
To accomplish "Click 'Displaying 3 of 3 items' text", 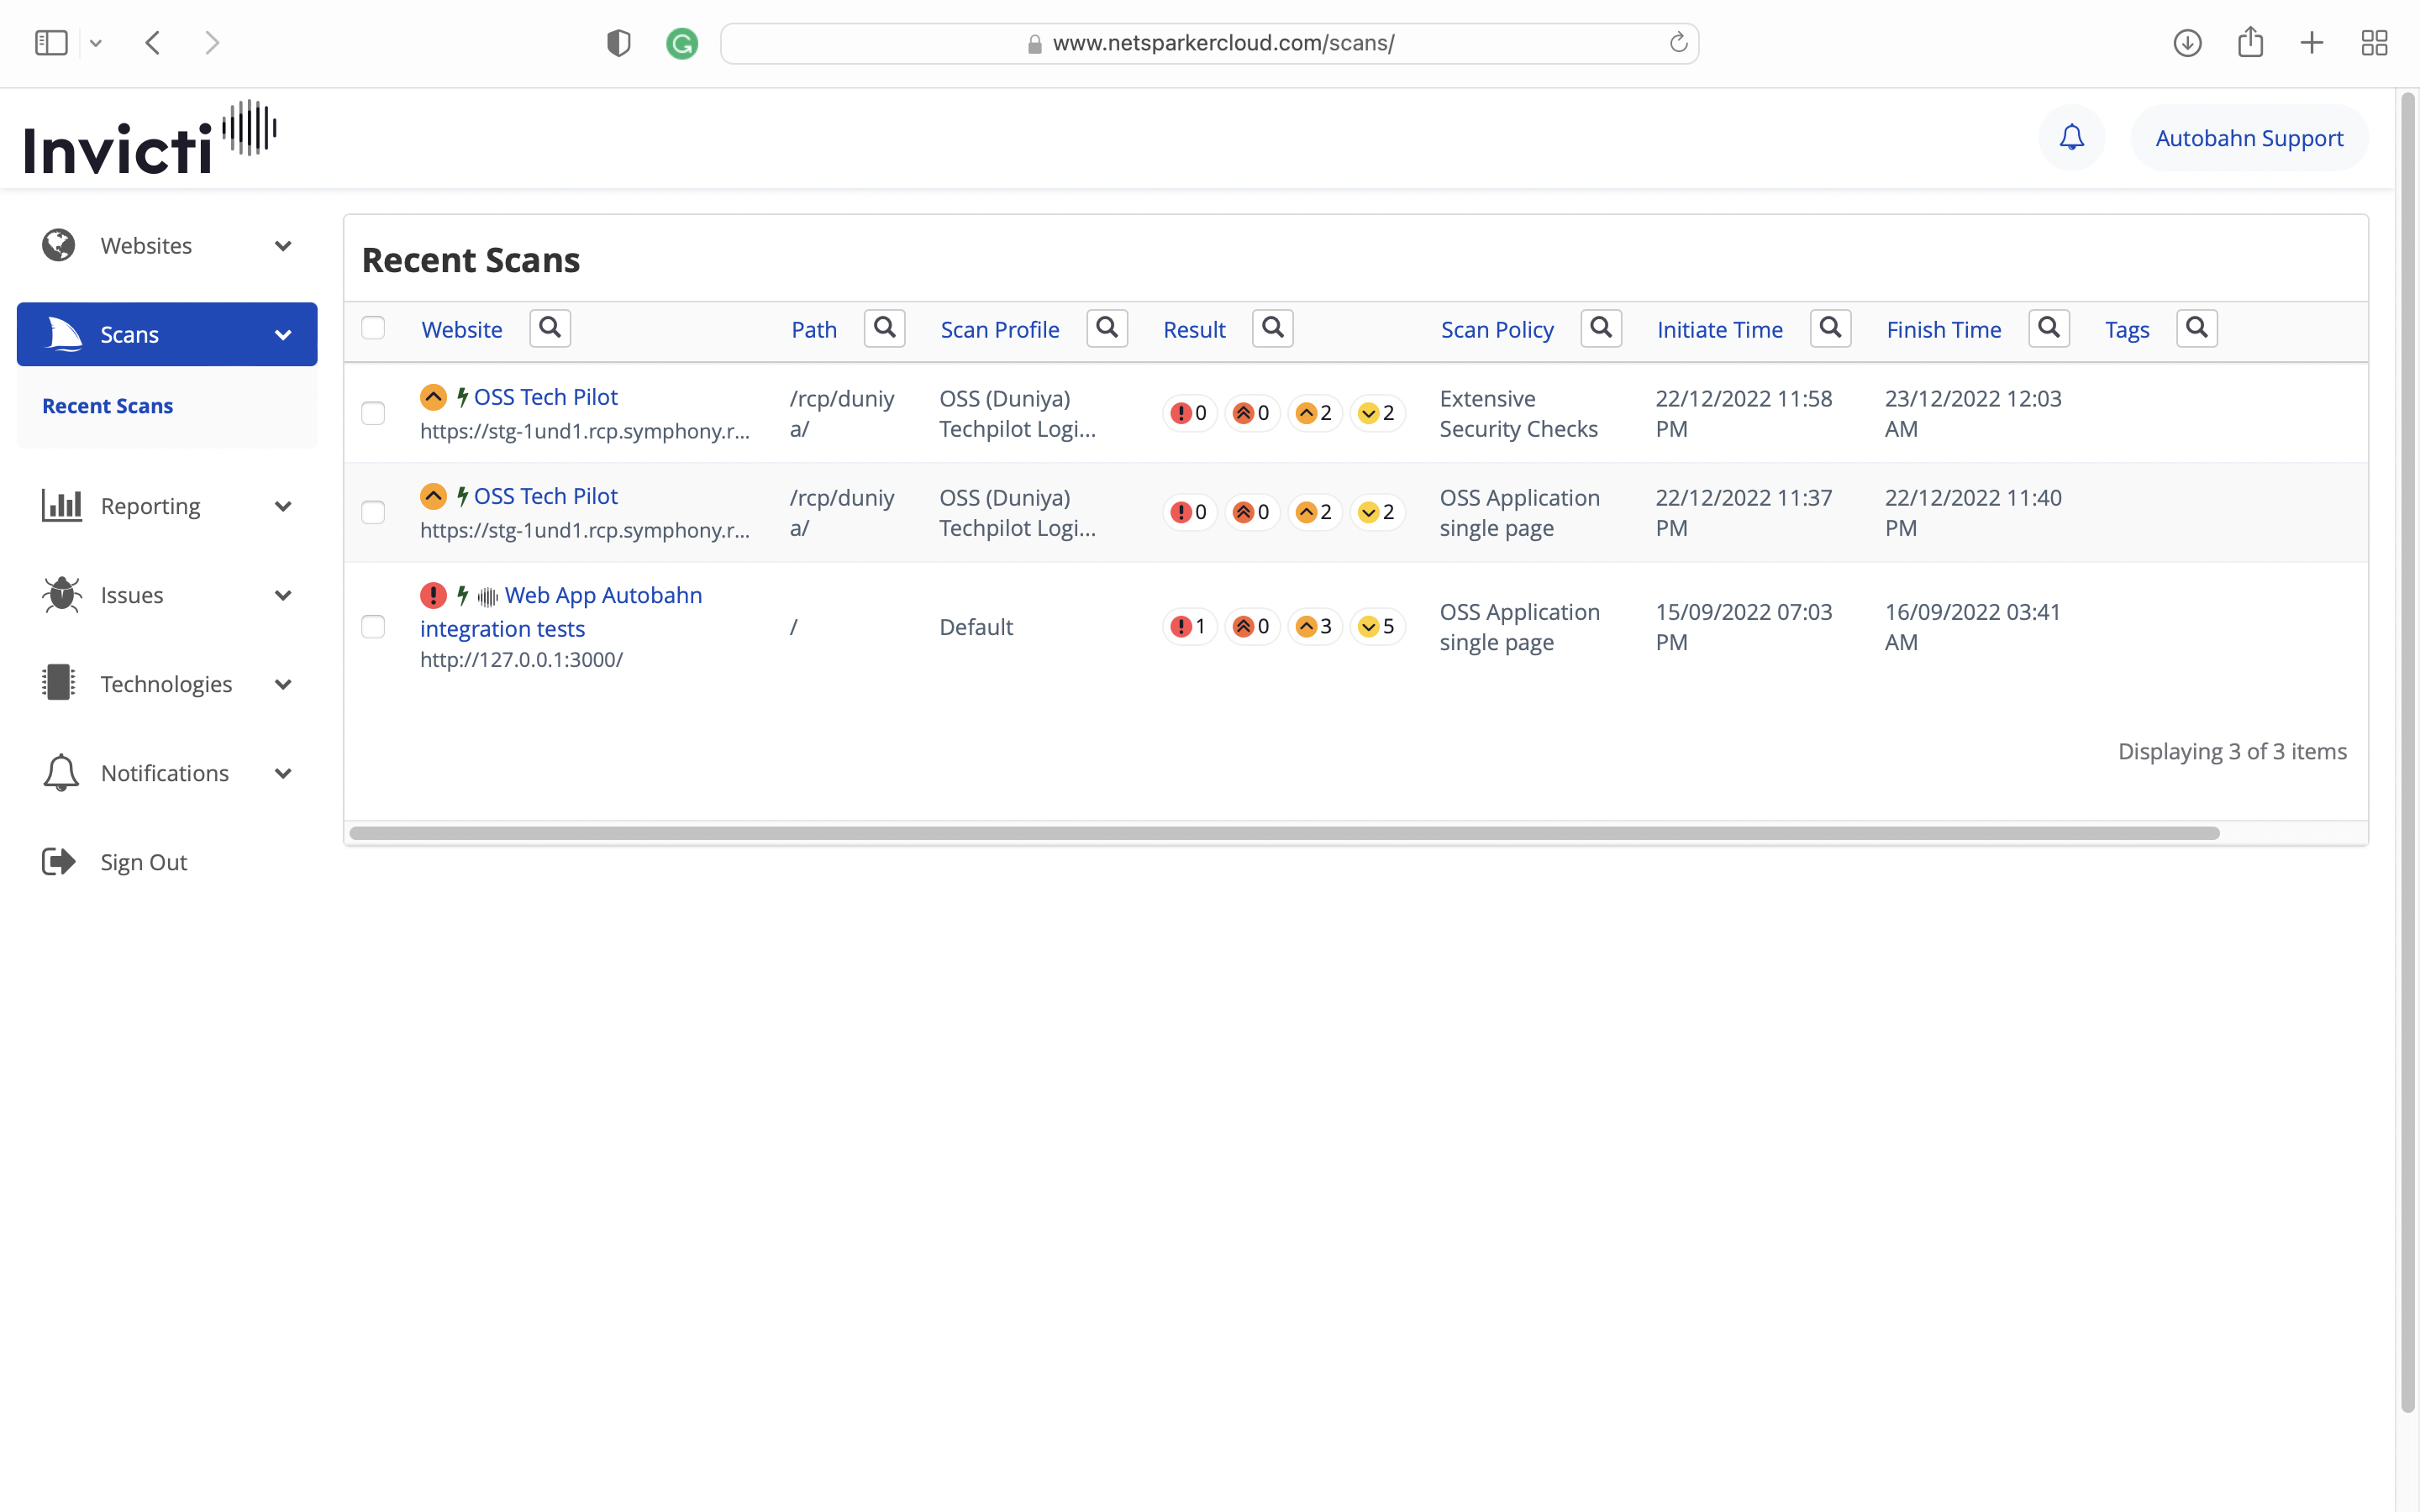I will click(x=2232, y=751).
